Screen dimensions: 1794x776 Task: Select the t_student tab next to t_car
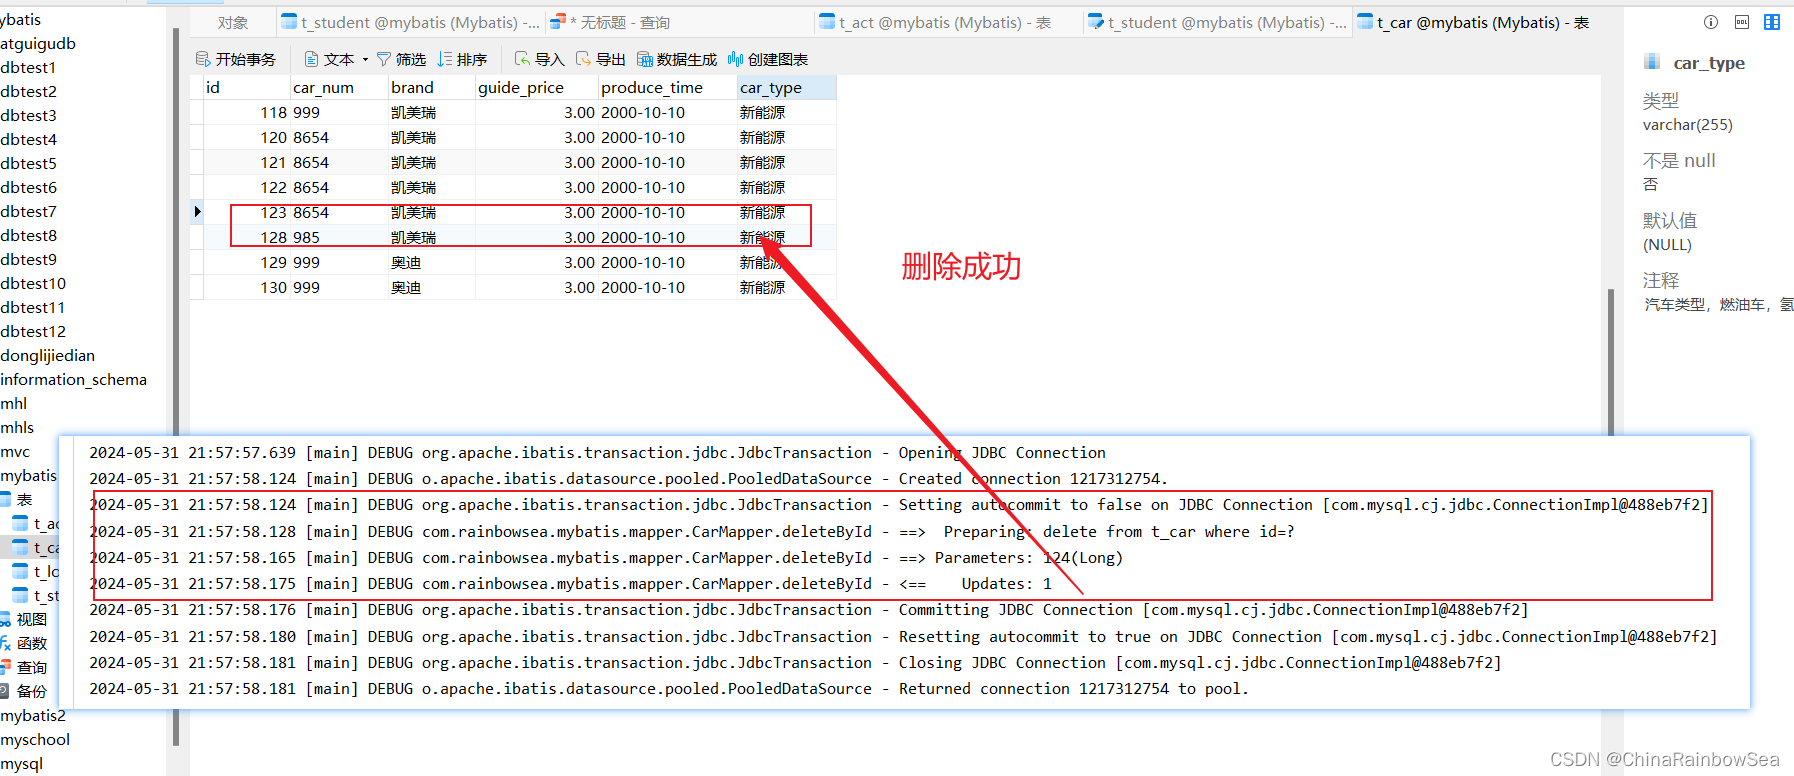click(x=1217, y=23)
